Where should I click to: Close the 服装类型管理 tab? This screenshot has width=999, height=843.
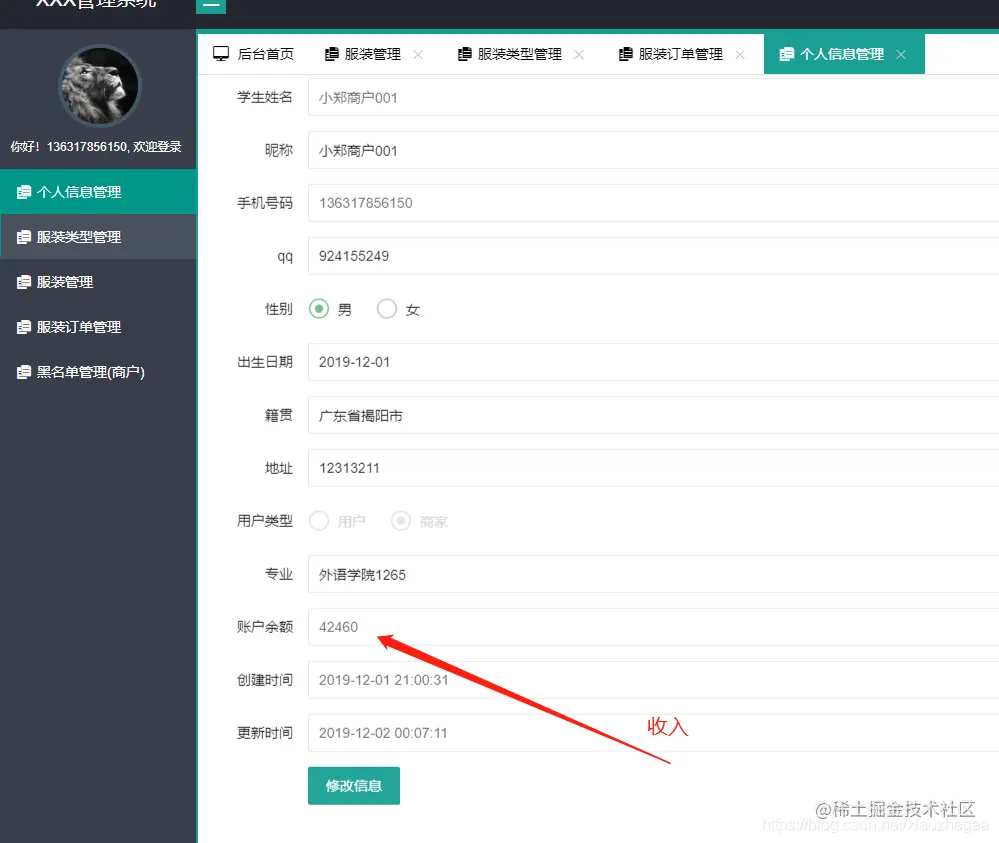click(x=578, y=55)
